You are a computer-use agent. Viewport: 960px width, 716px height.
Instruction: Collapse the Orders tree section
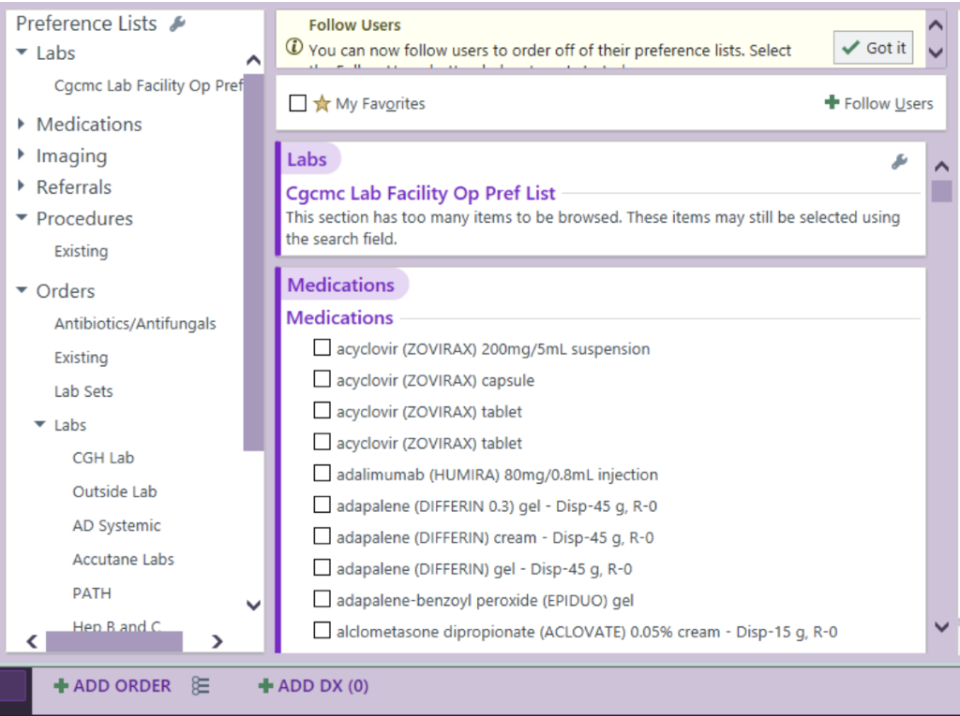(22, 290)
